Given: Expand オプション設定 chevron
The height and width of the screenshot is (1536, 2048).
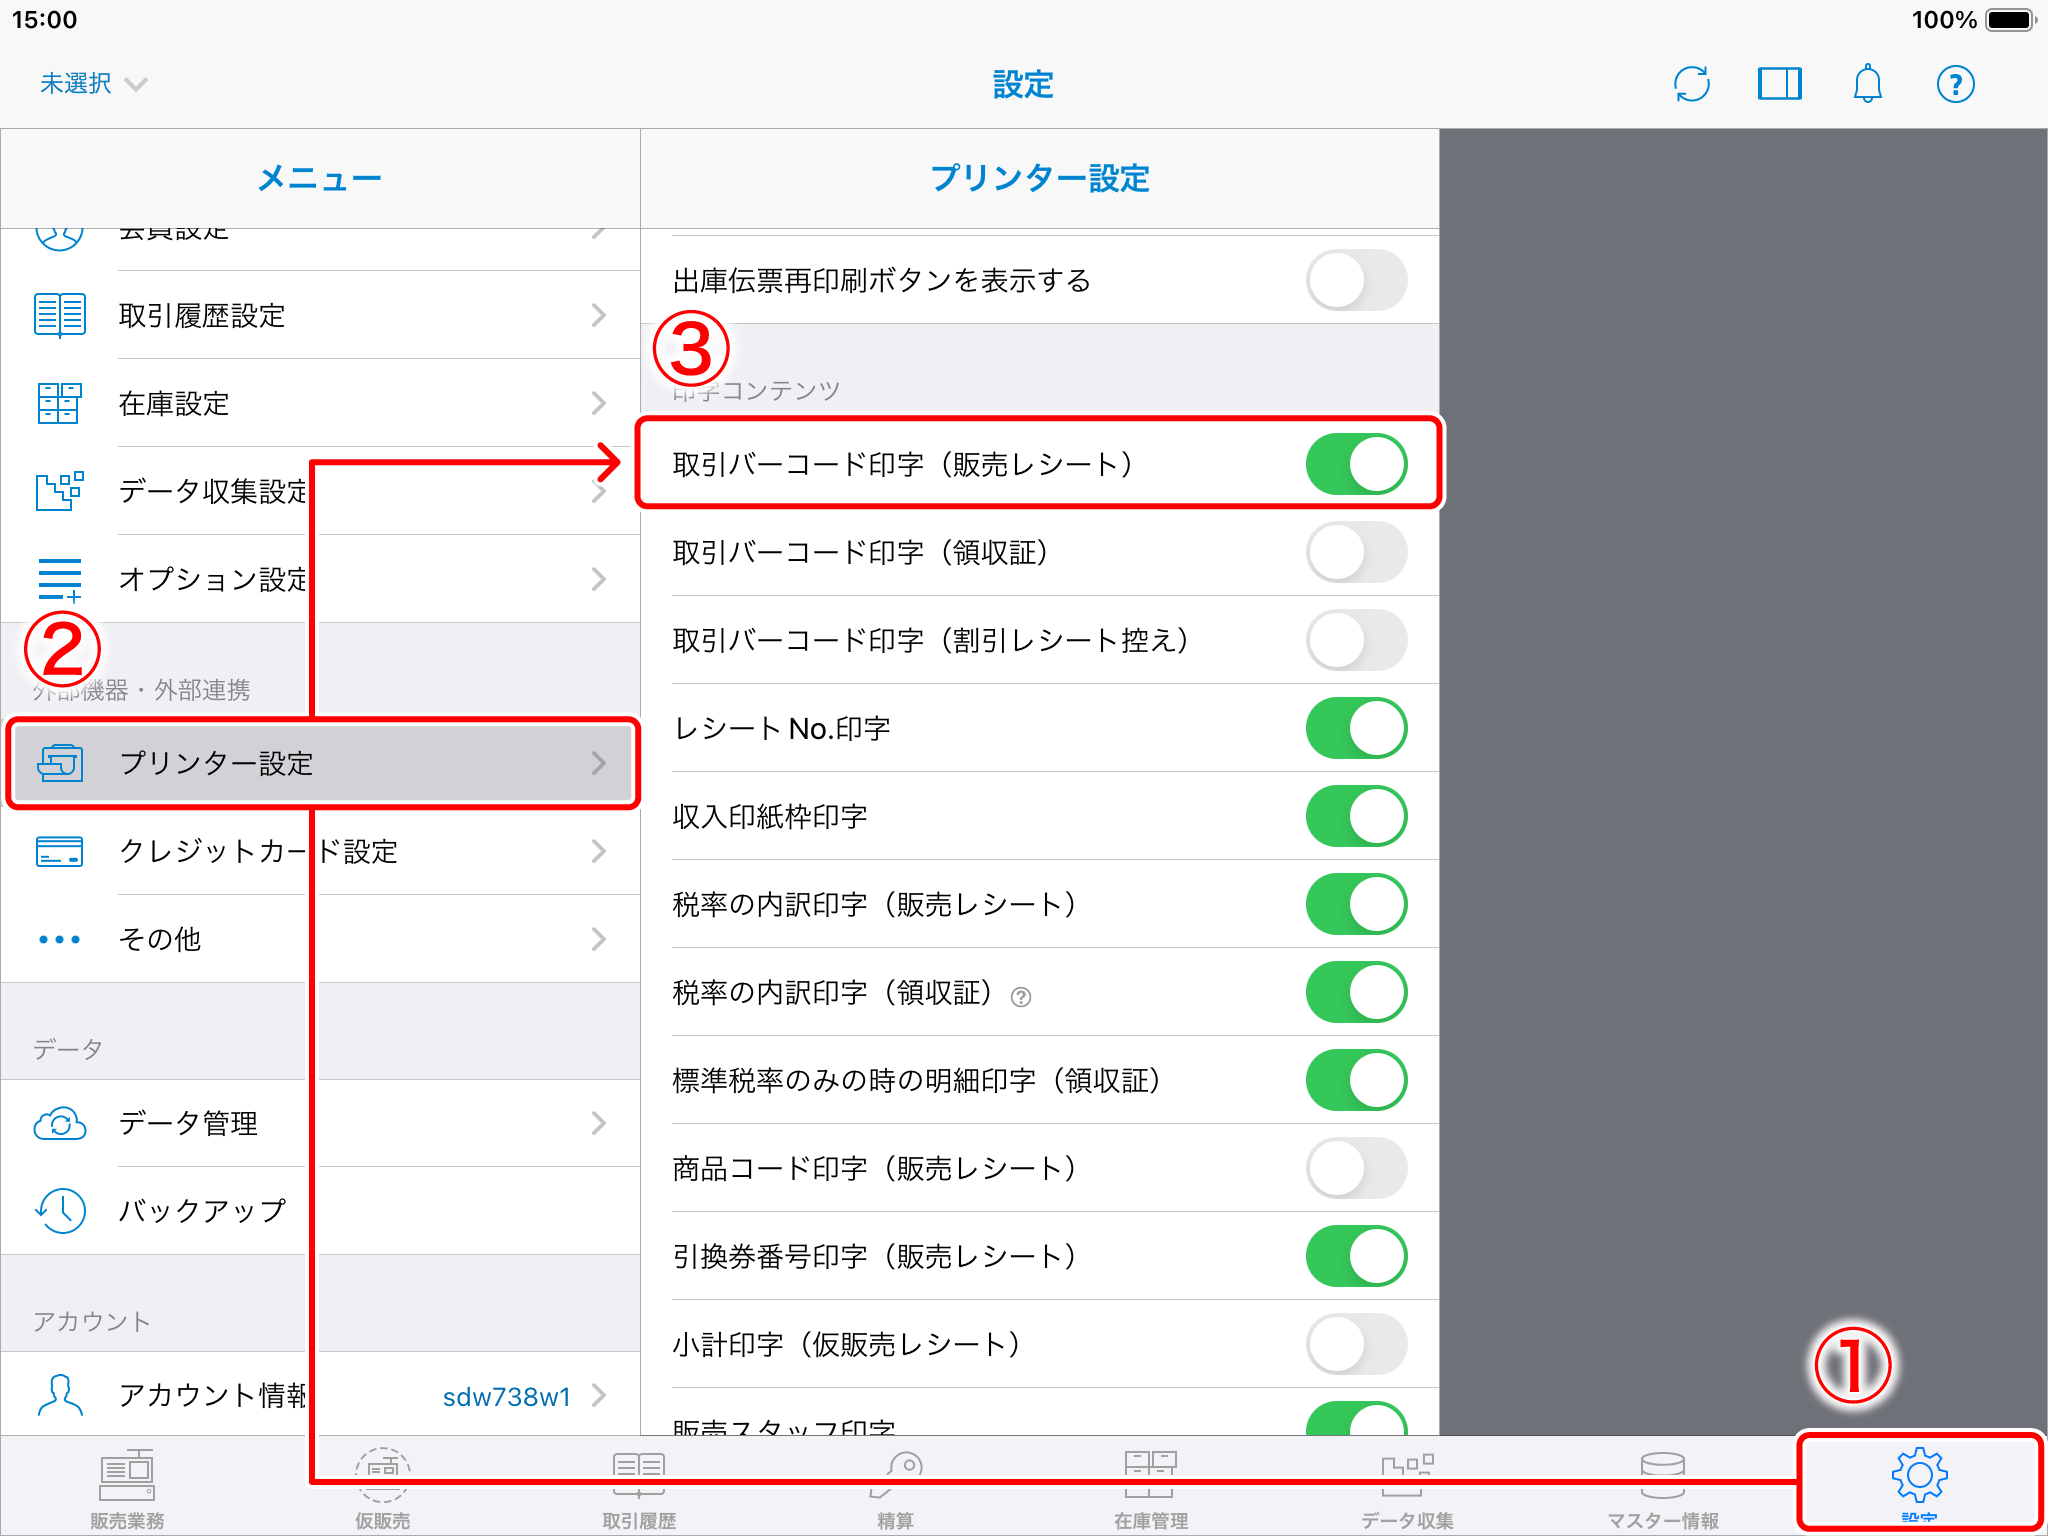Looking at the screenshot, I should pos(599,579).
